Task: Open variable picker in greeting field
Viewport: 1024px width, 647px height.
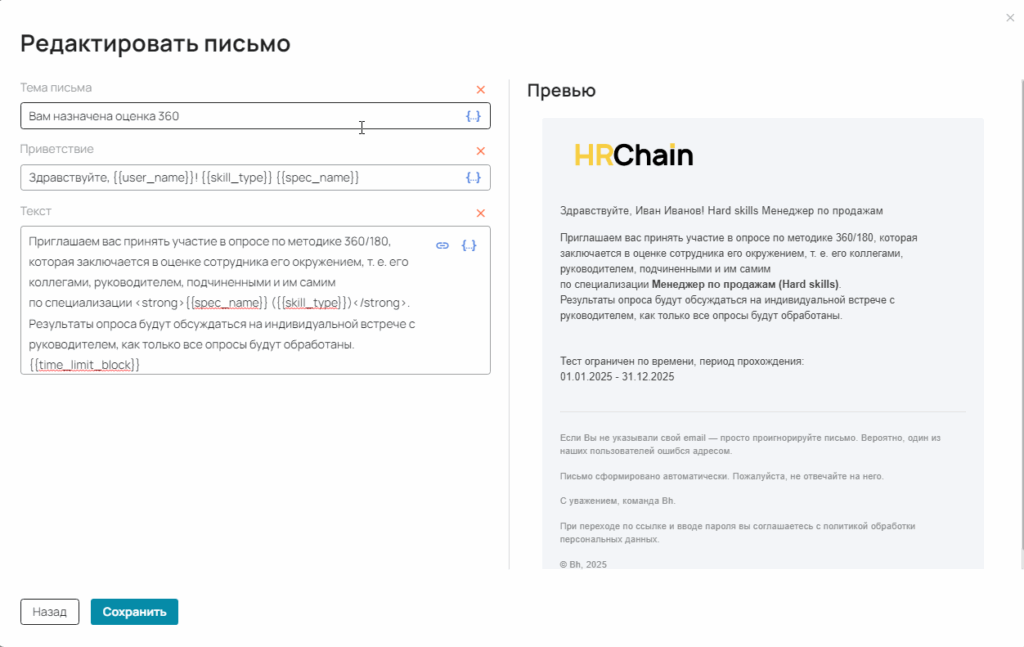Action: (473, 178)
